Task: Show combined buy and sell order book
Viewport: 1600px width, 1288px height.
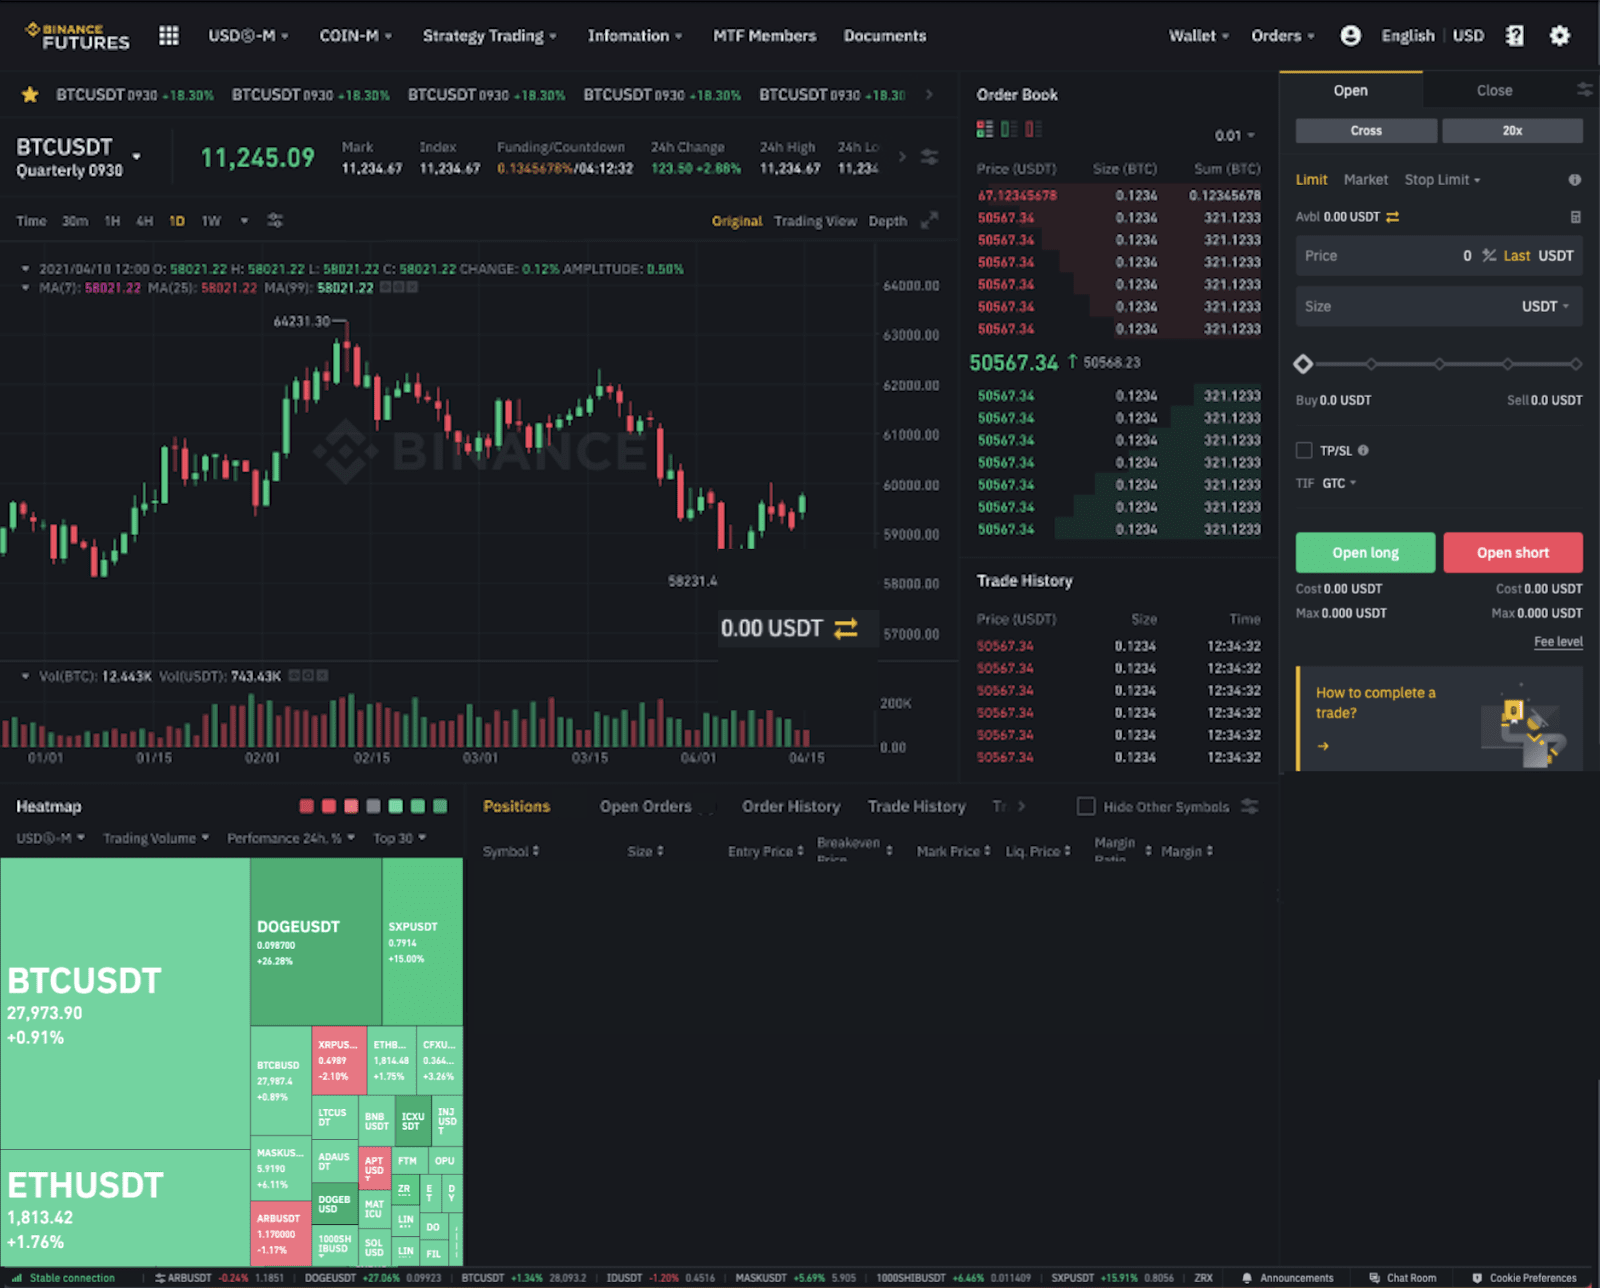Action: click(x=985, y=129)
